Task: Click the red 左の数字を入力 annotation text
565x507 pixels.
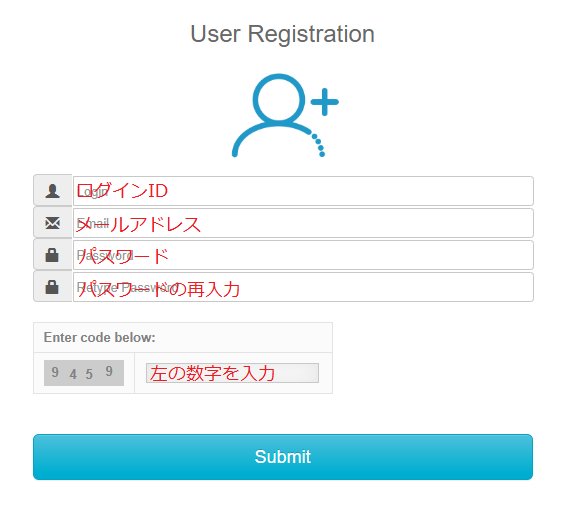Action: pyautogui.click(x=213, y=373)
